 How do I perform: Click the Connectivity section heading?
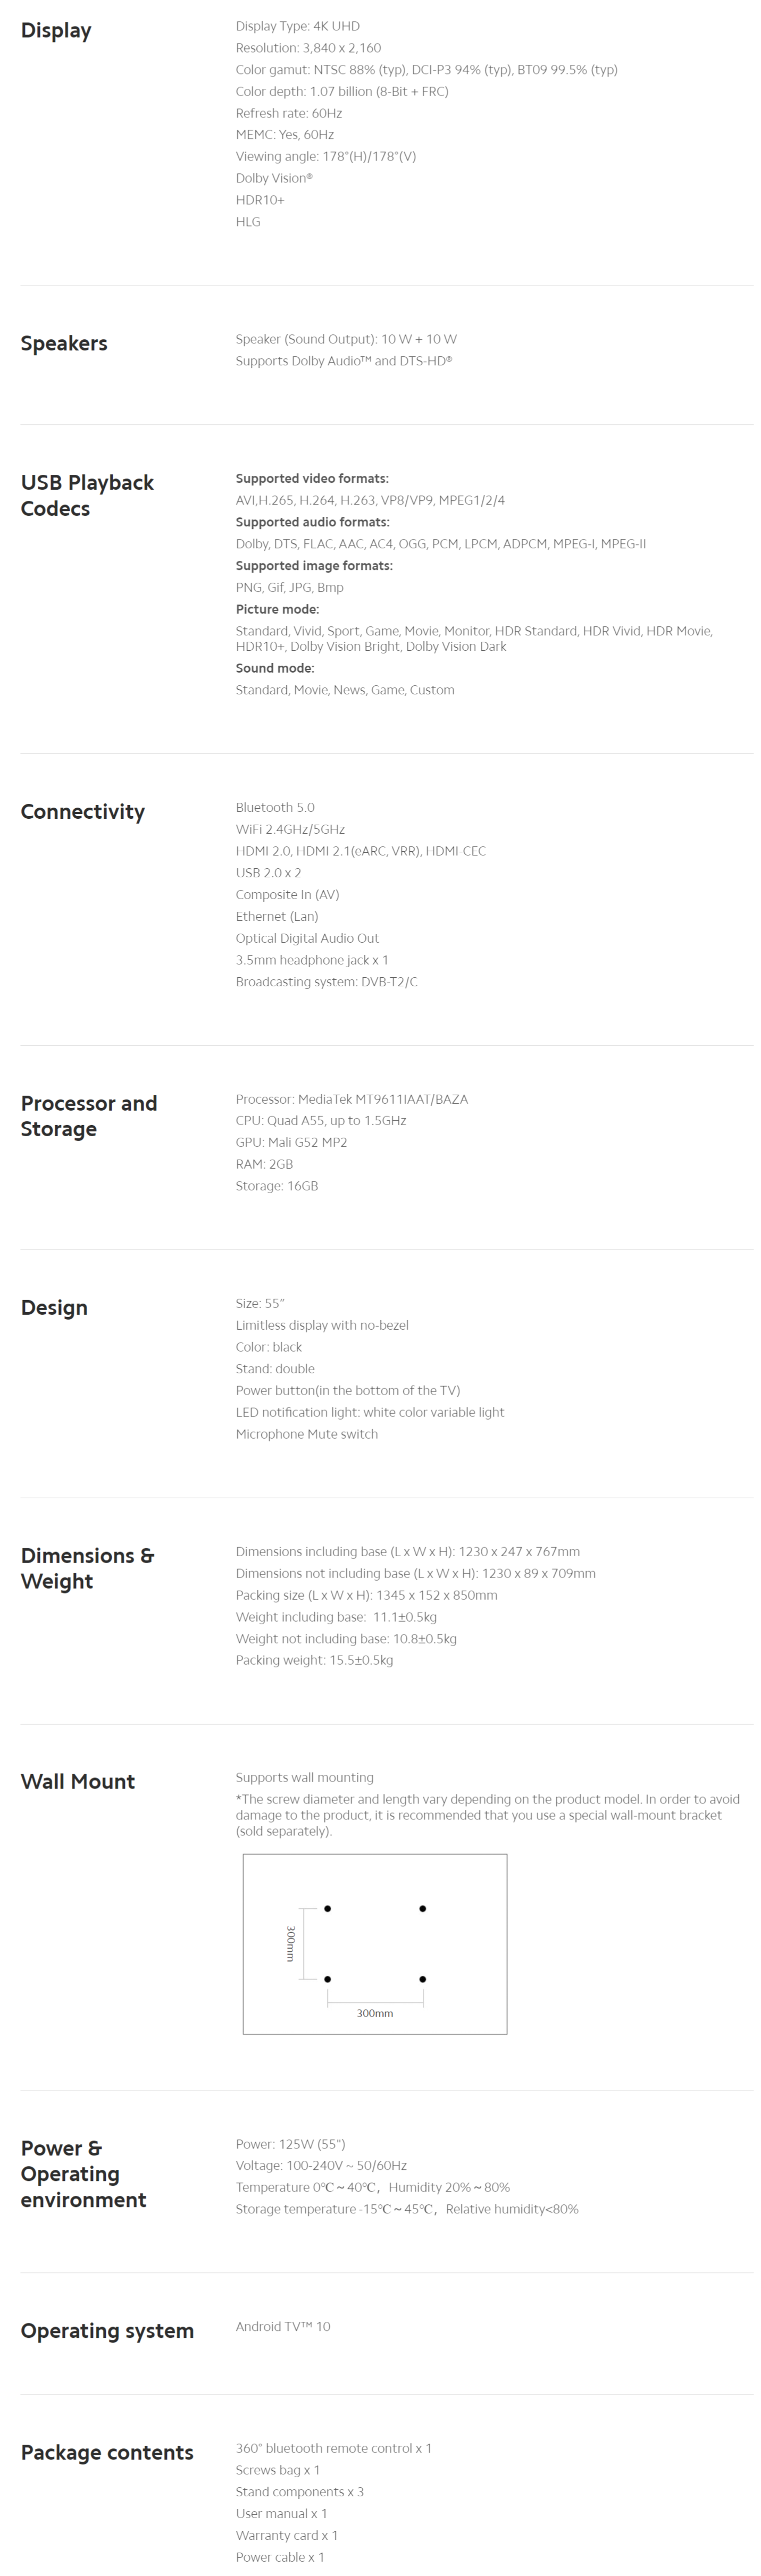(83, 811)
